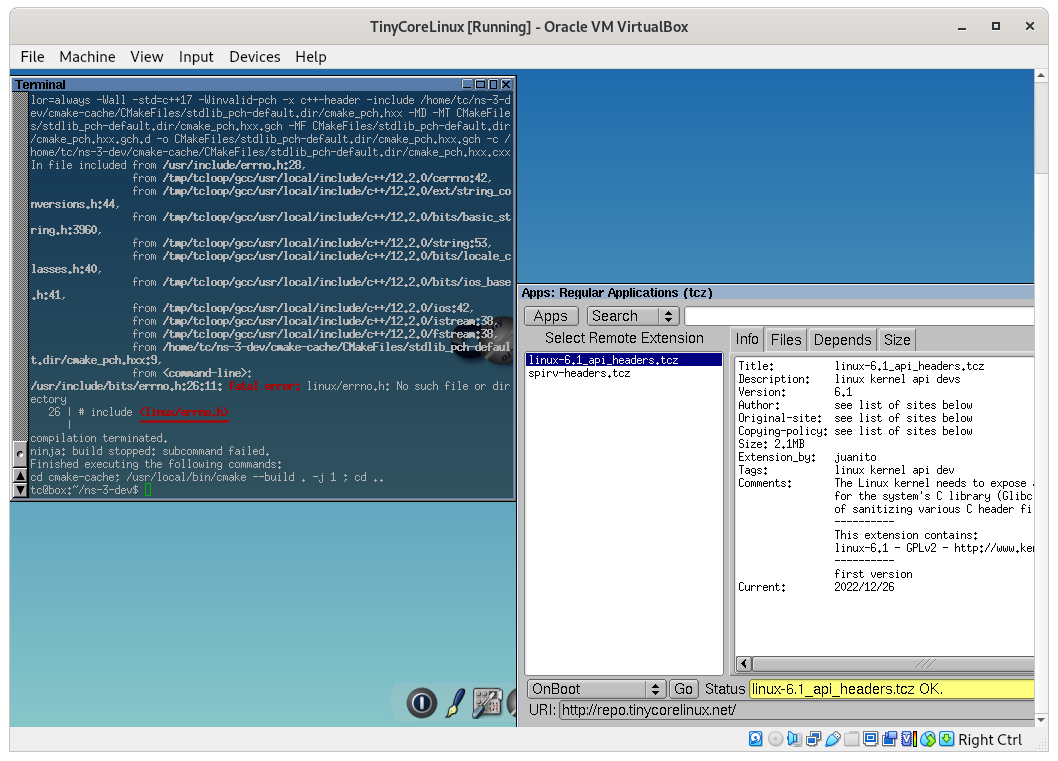Click the yellow Status message field
1058x761 pixels.
tap(891, 689)
